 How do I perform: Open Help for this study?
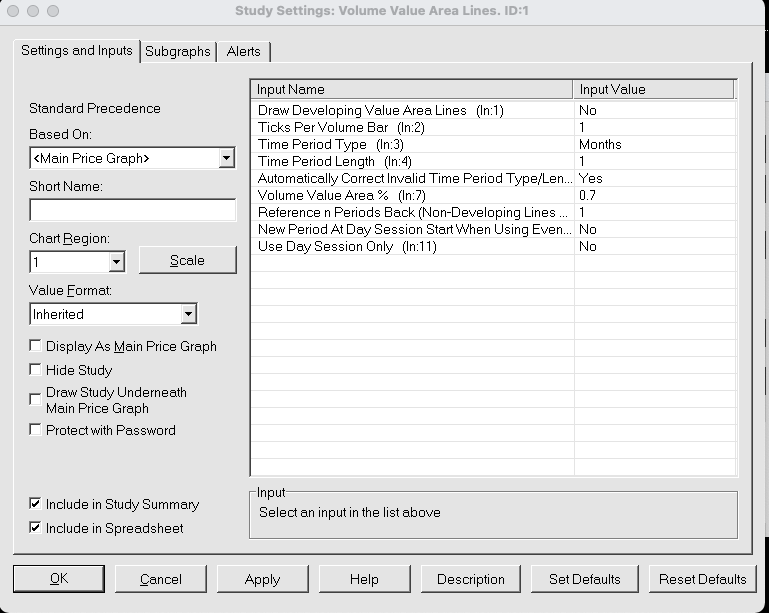[364, 579]
